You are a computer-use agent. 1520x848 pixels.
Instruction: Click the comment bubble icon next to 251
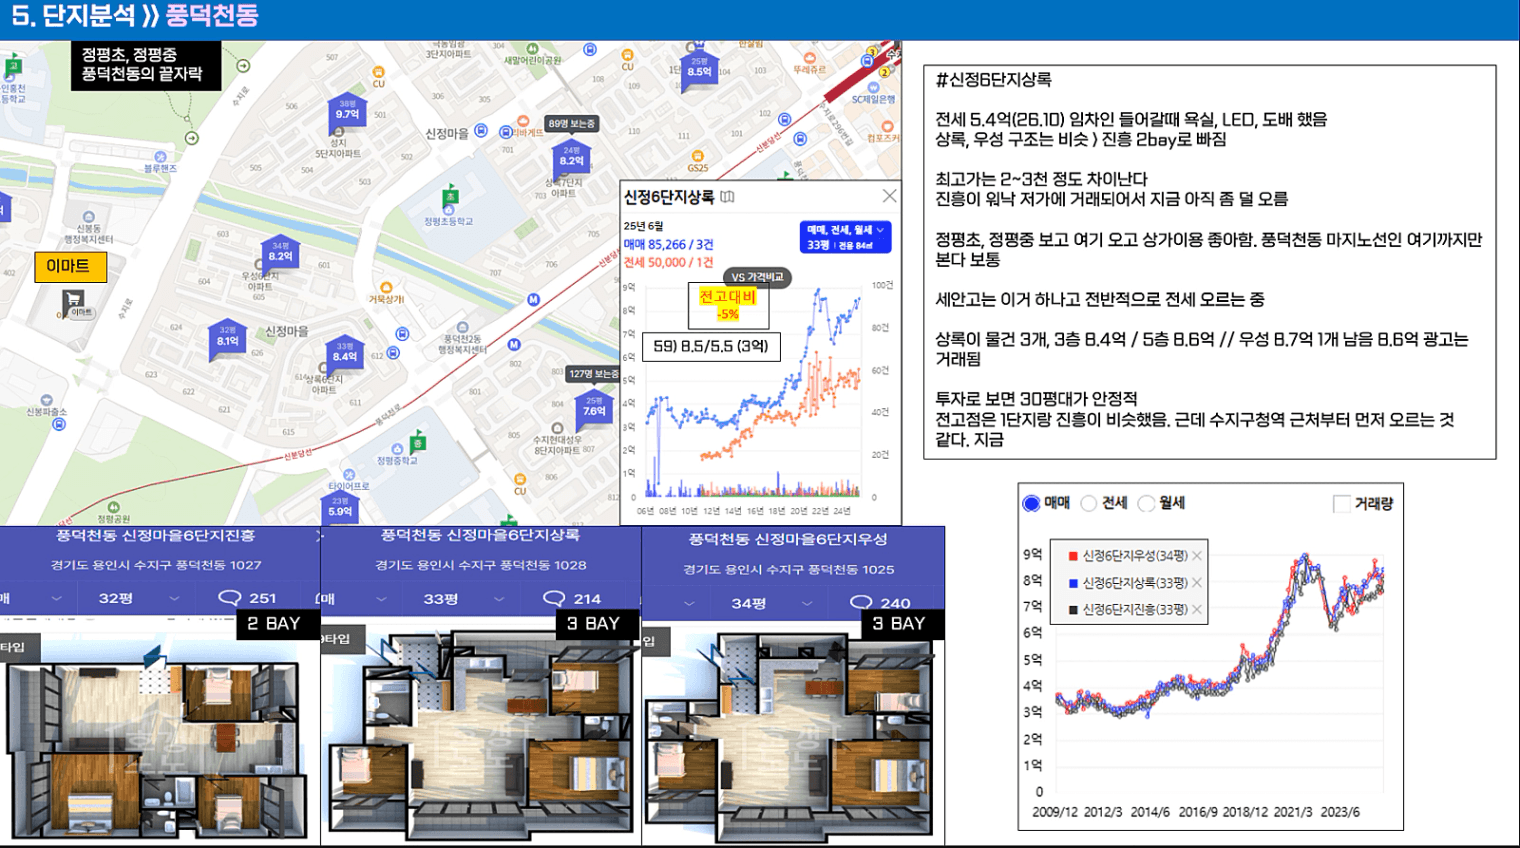pyautogui.click(x=229, y=598)
